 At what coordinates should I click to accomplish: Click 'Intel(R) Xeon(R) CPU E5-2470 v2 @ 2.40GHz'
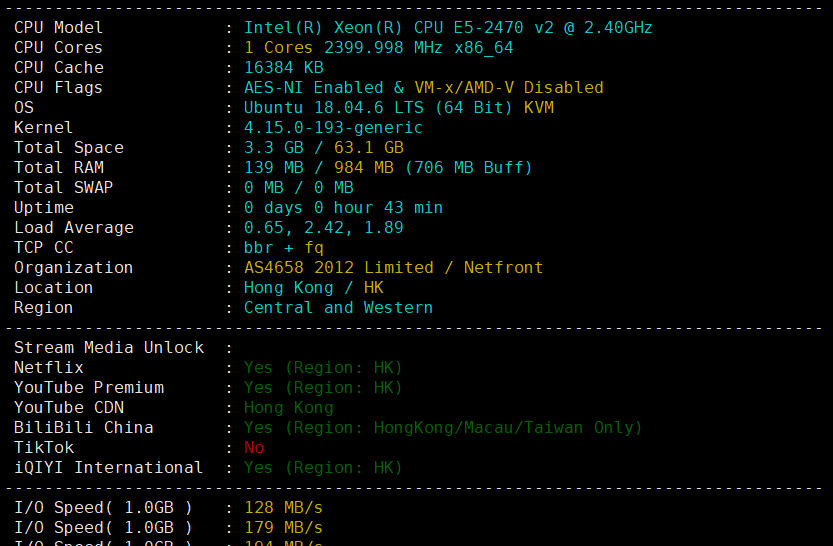pyautogui.click(x=448, y=28)
